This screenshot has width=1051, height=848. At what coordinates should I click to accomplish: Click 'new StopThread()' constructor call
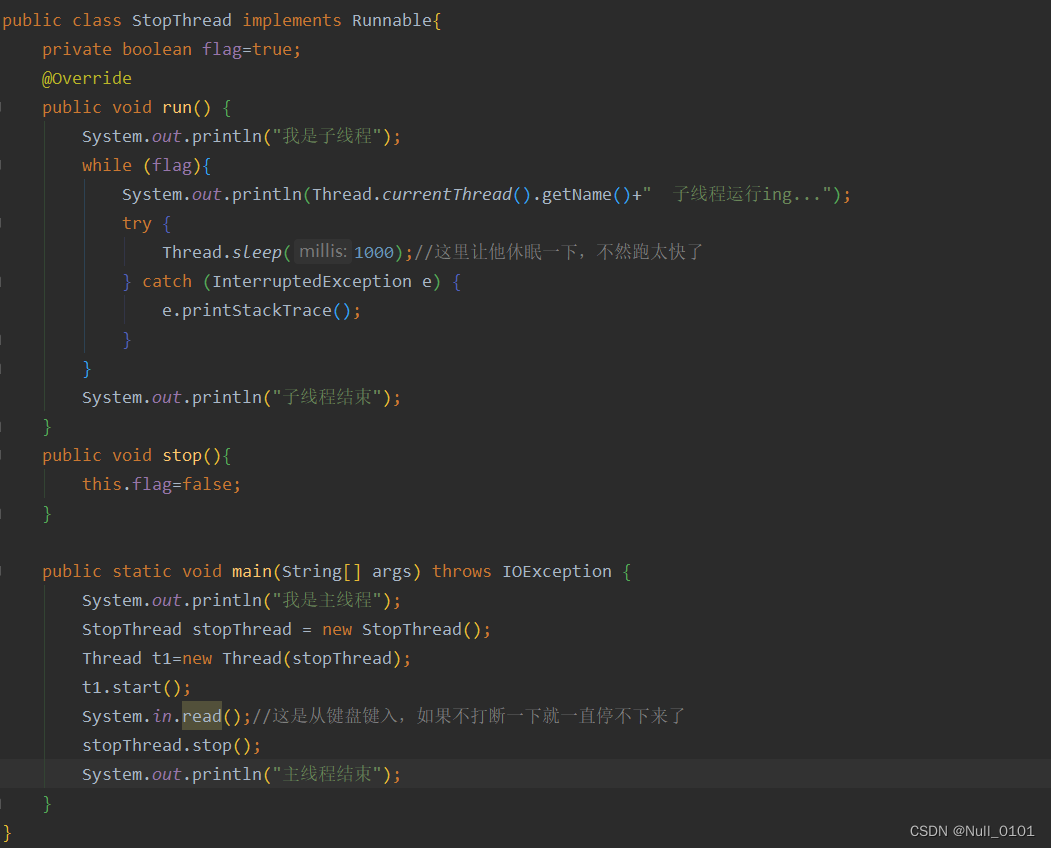(407, 629)
